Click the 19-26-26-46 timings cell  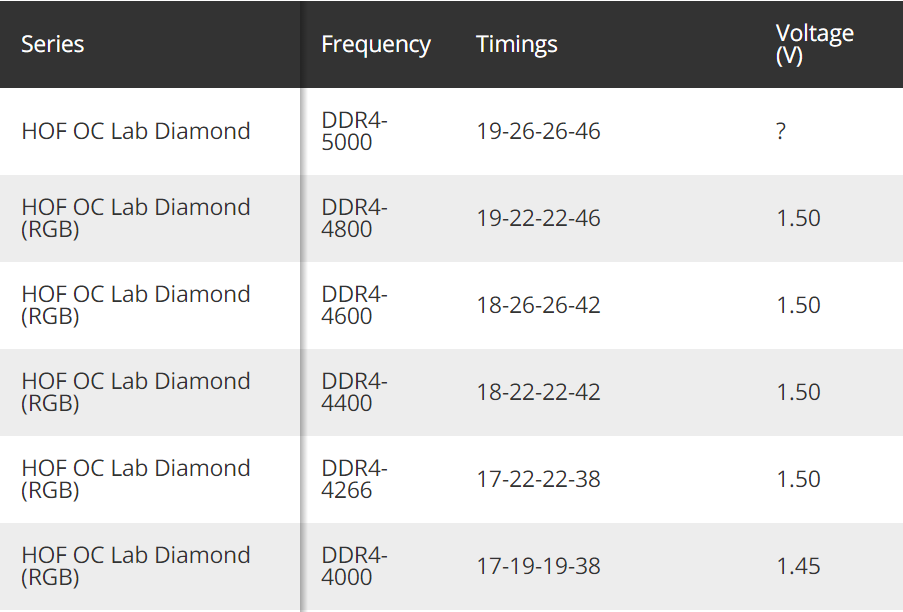click(x=538, y=131)
